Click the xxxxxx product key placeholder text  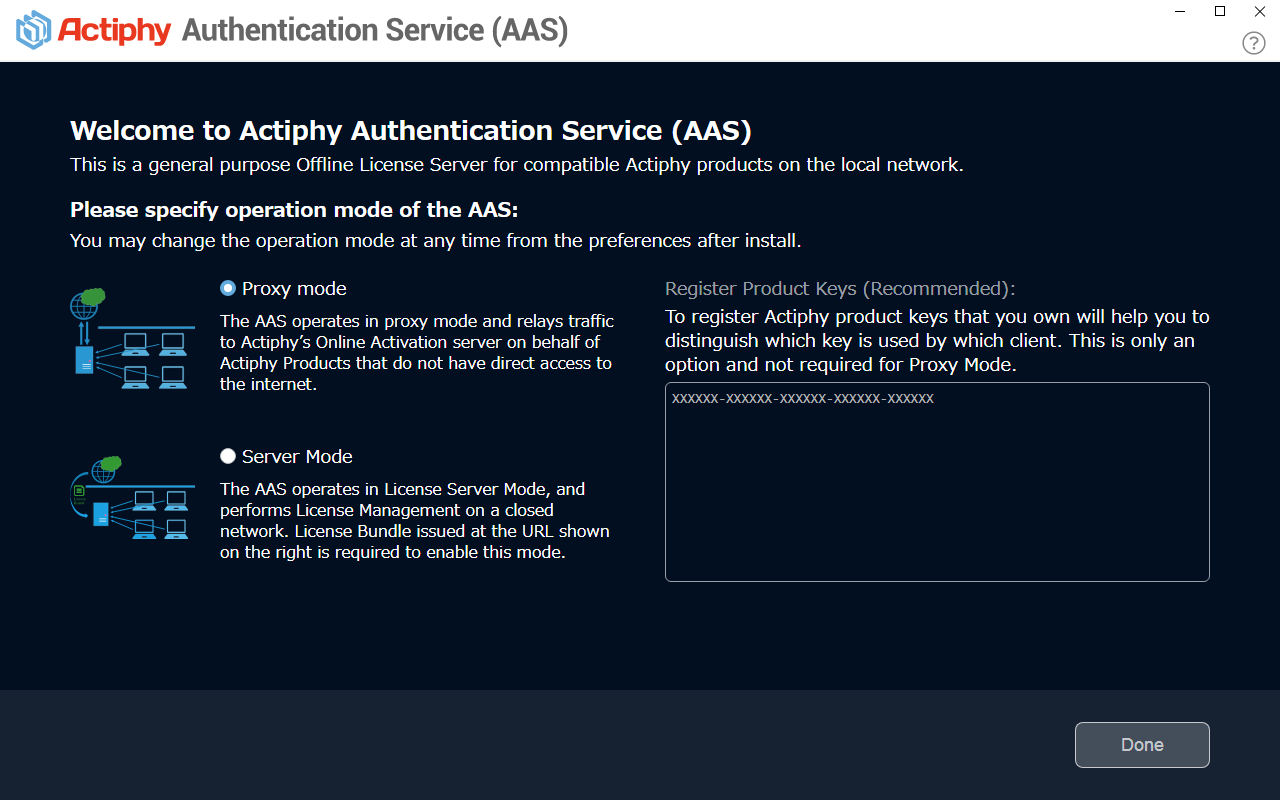802,398
